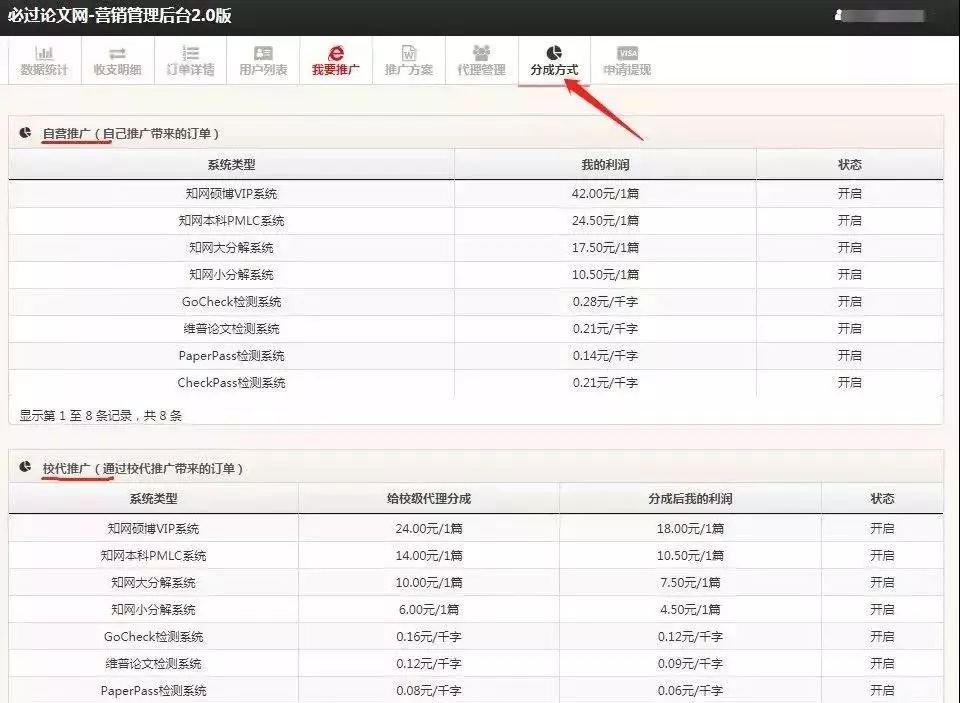Click the 系统类型 column header

[x=231, y=164]
